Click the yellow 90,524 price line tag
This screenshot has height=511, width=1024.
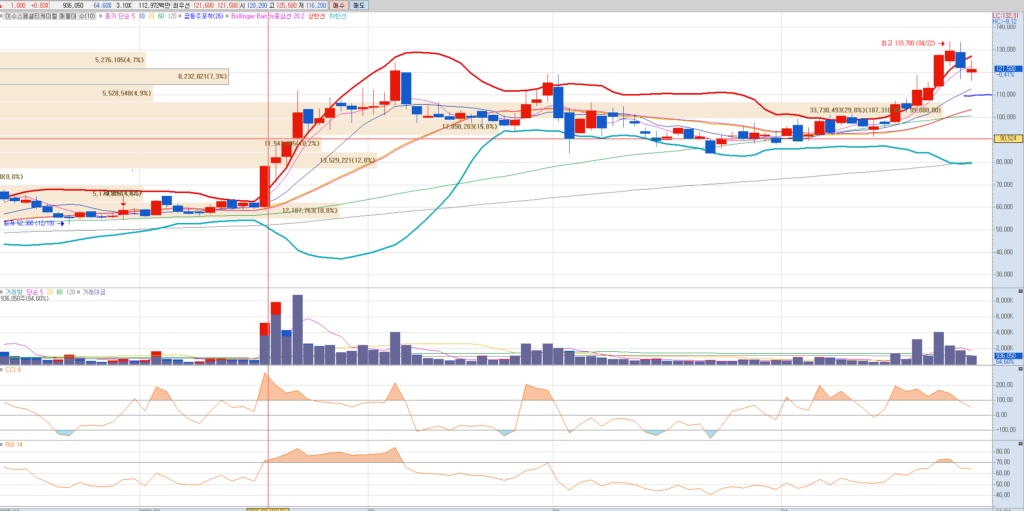(1006, 139)
